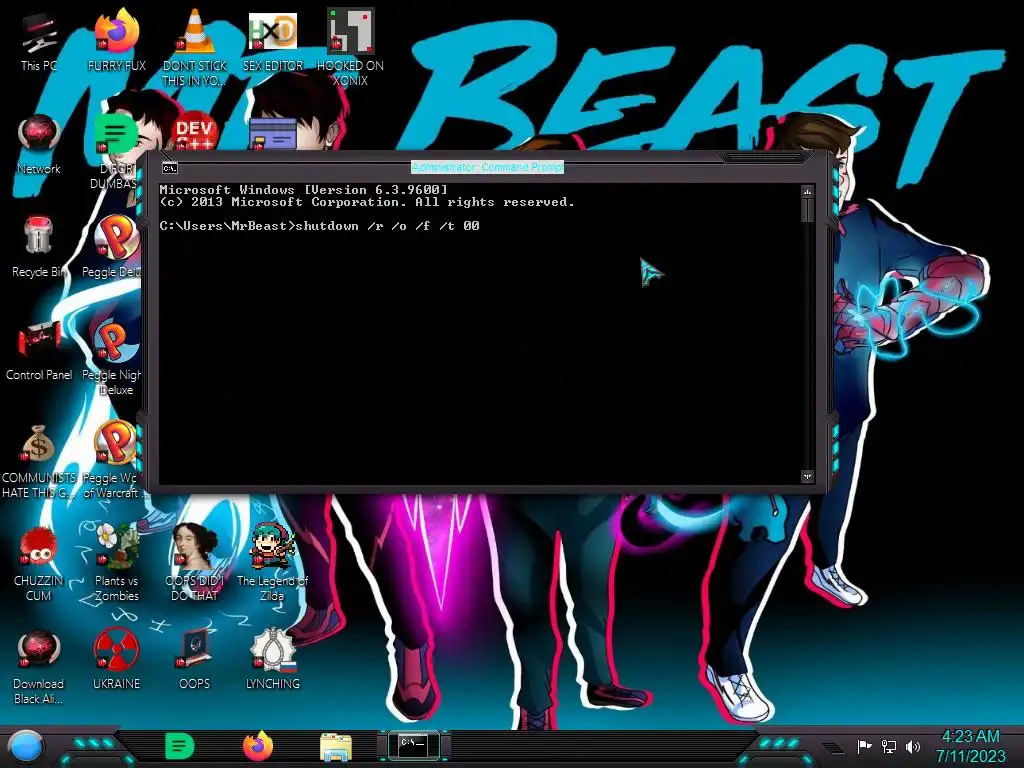Open the VLC cone desktop shortcut
This screenshot has width=1024, height=768.
click(x=195, y=47)
